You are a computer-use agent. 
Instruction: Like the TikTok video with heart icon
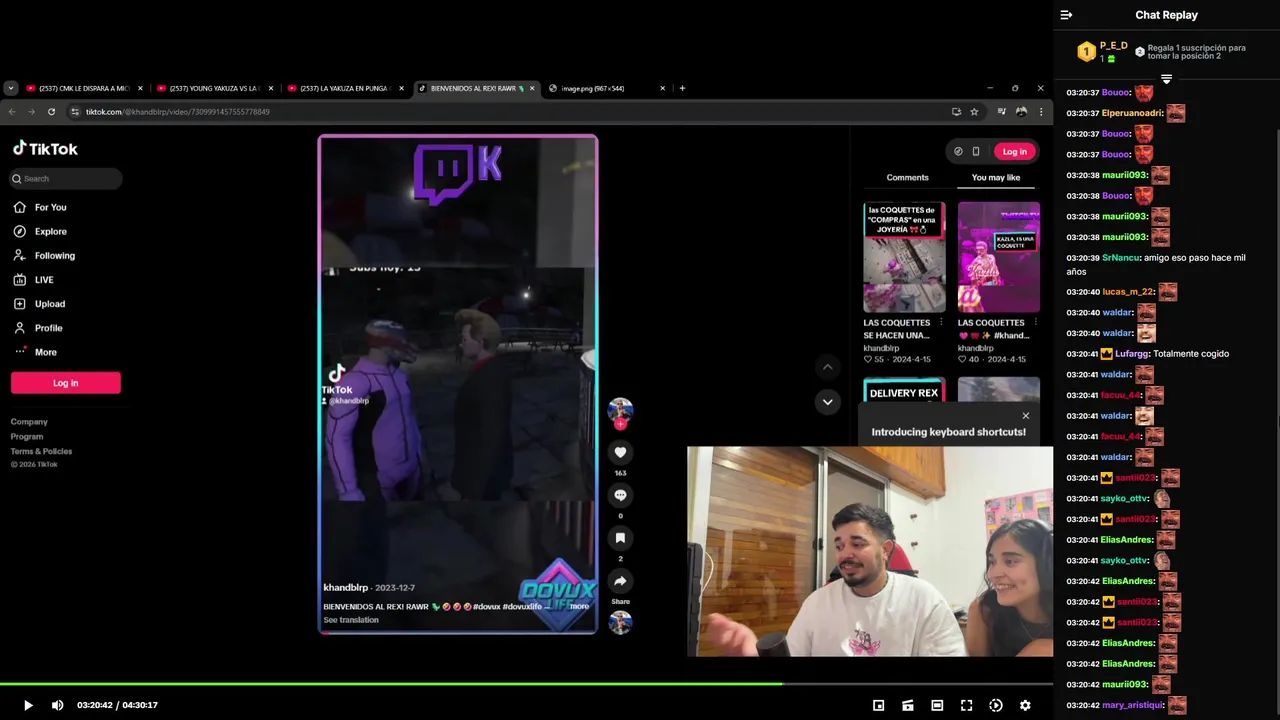[620, 452]
